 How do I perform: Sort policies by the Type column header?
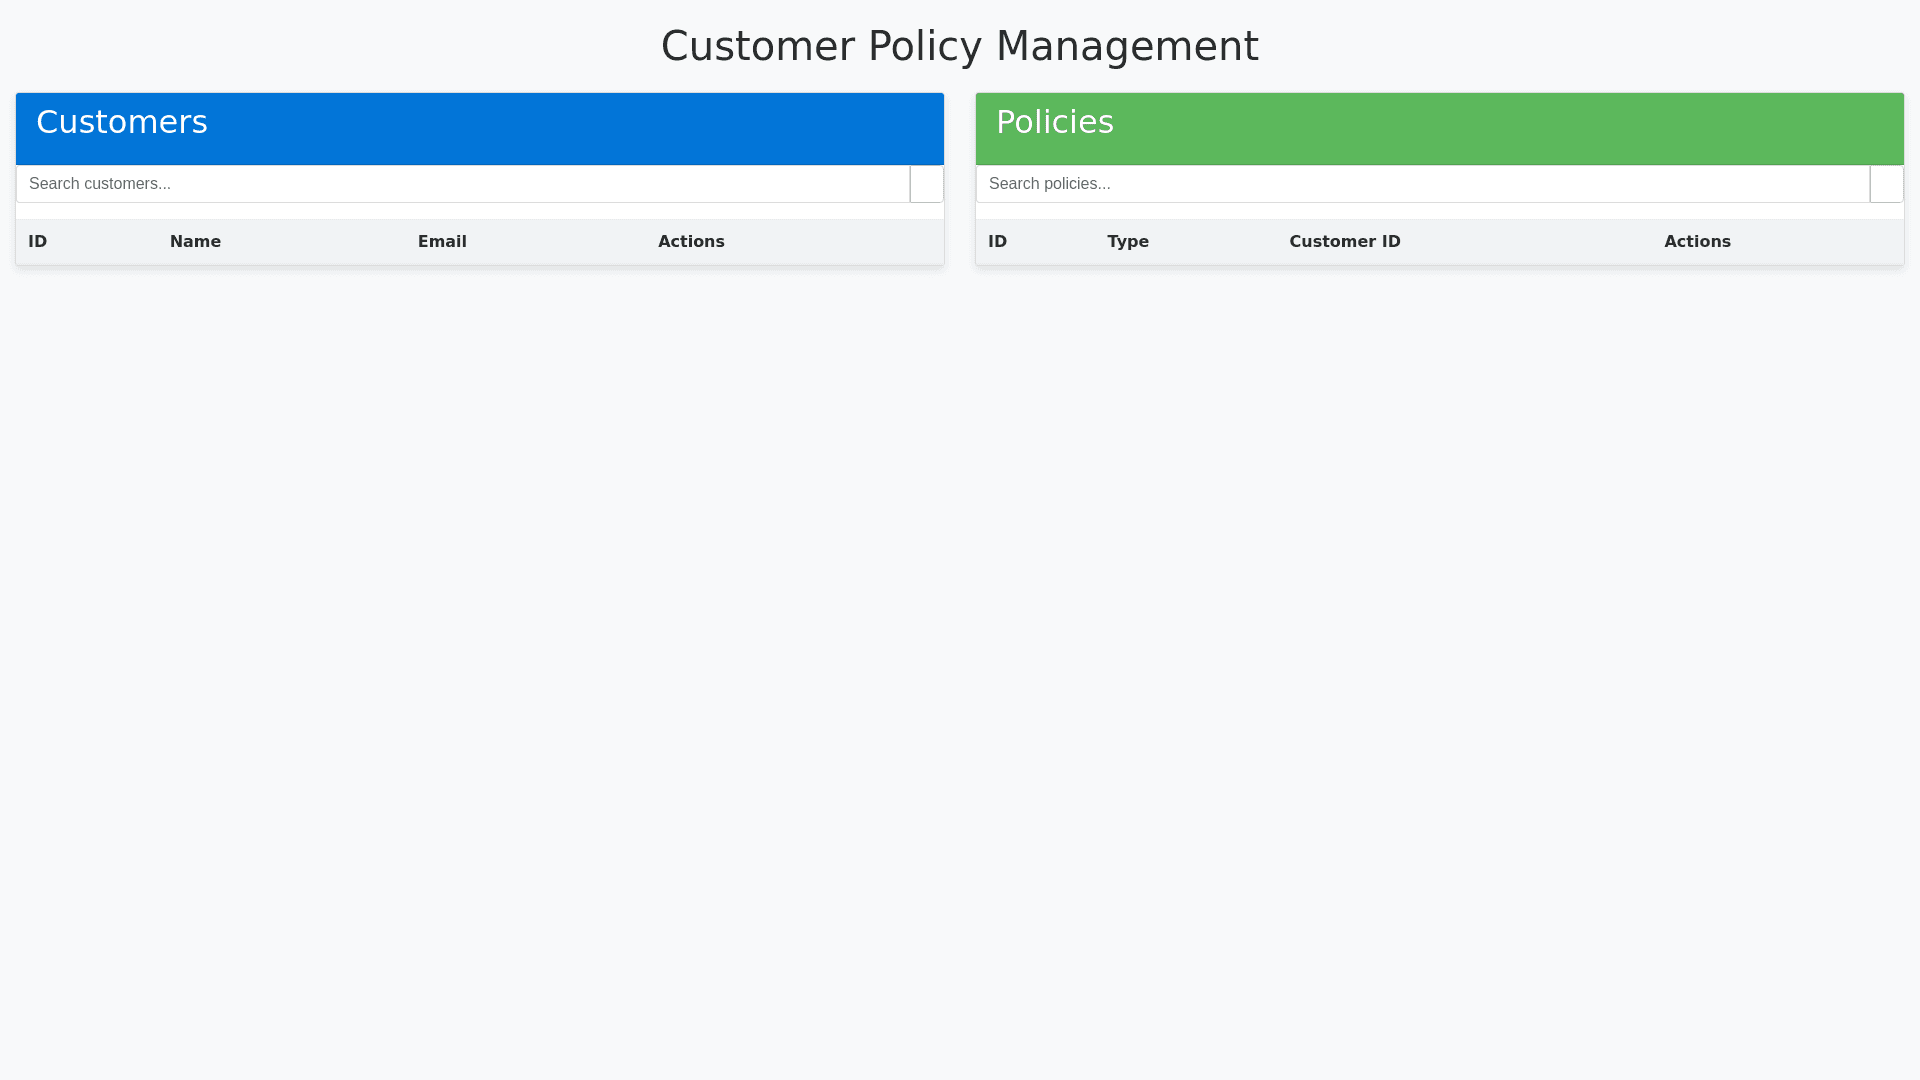click(1128, 242)
